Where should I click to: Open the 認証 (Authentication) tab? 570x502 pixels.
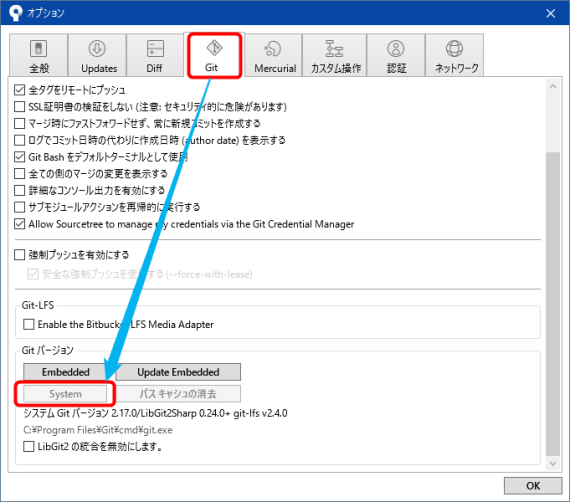396,55
